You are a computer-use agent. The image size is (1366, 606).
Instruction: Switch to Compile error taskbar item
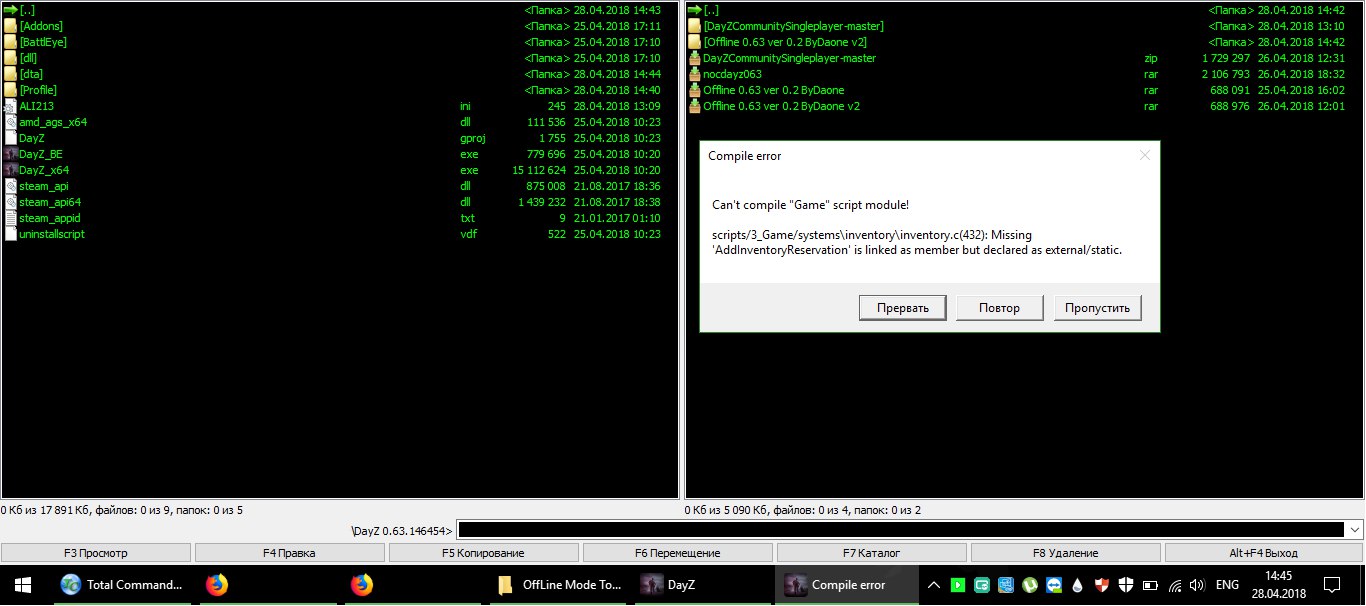846,585
